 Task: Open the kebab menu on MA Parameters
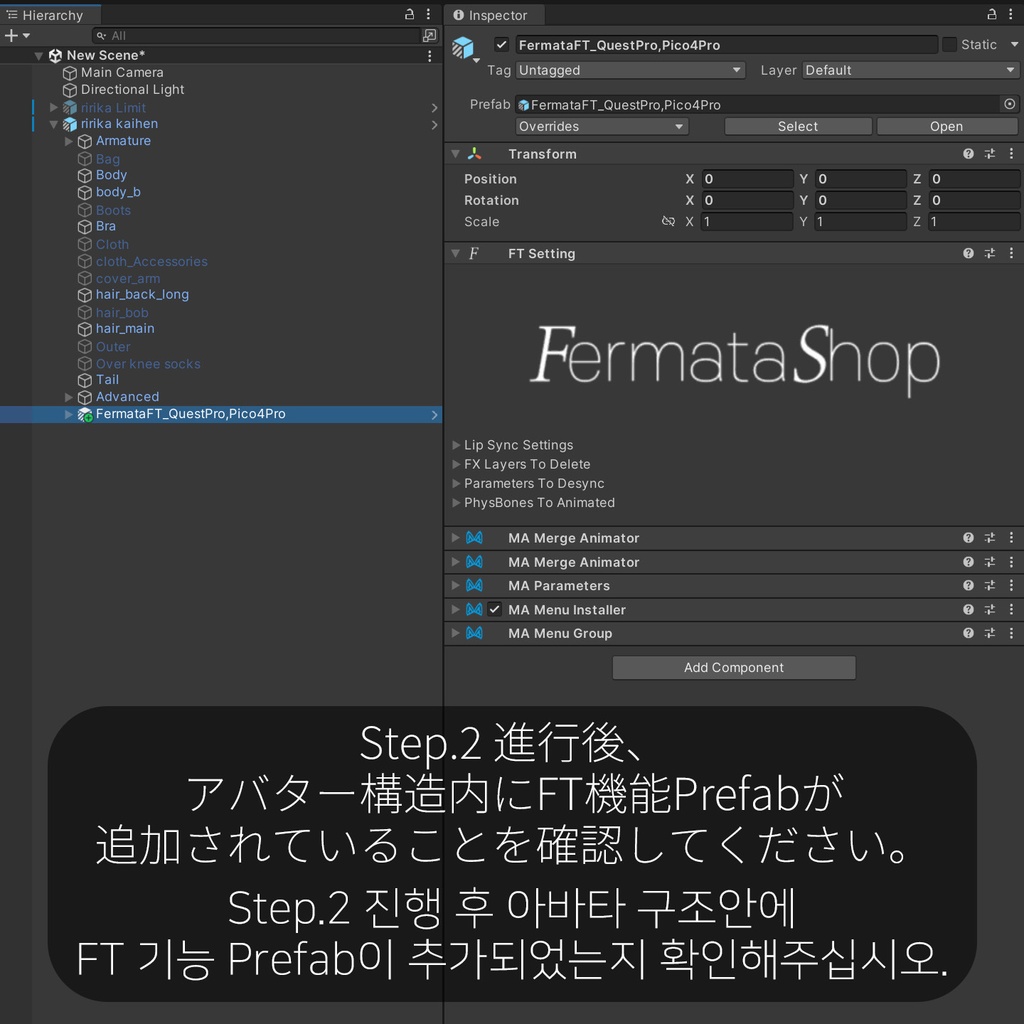click(x=1011, y=585)
